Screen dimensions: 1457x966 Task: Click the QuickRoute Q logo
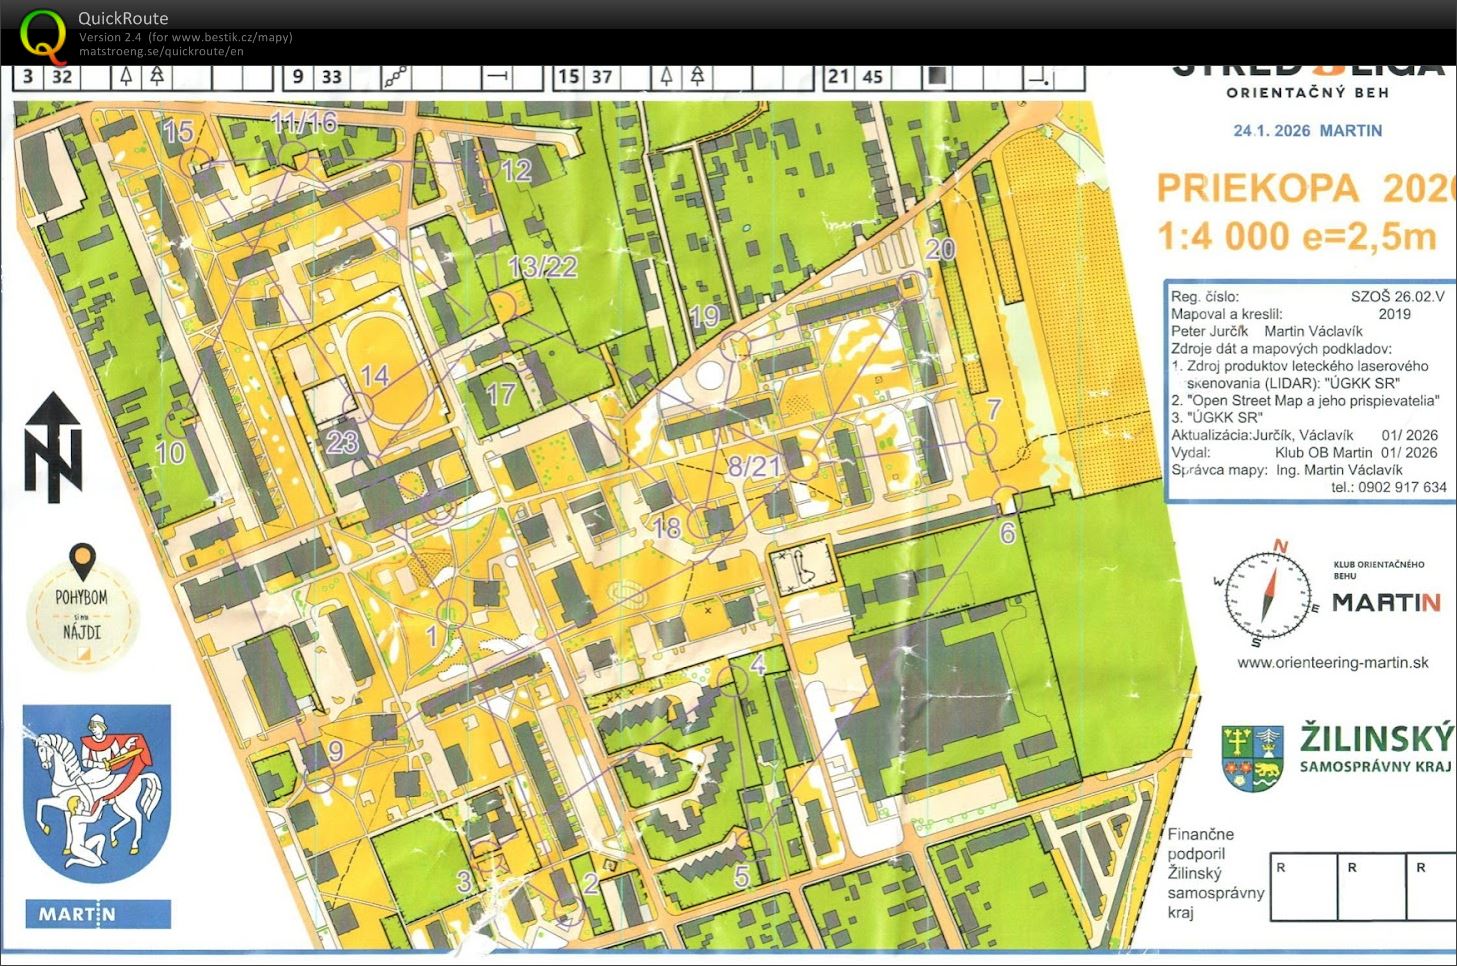(x=43, y=34)
